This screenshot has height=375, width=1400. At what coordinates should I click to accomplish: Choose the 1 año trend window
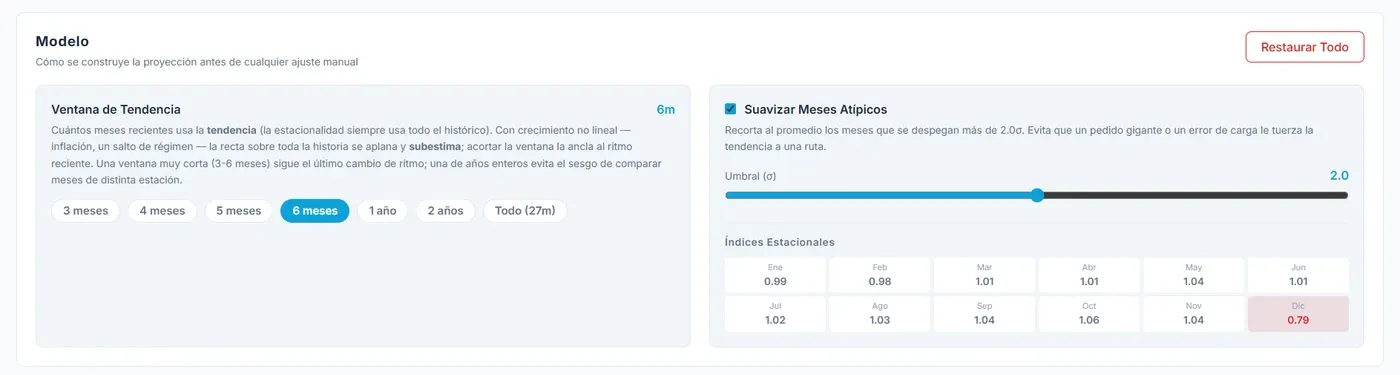(x=383, y=211)
